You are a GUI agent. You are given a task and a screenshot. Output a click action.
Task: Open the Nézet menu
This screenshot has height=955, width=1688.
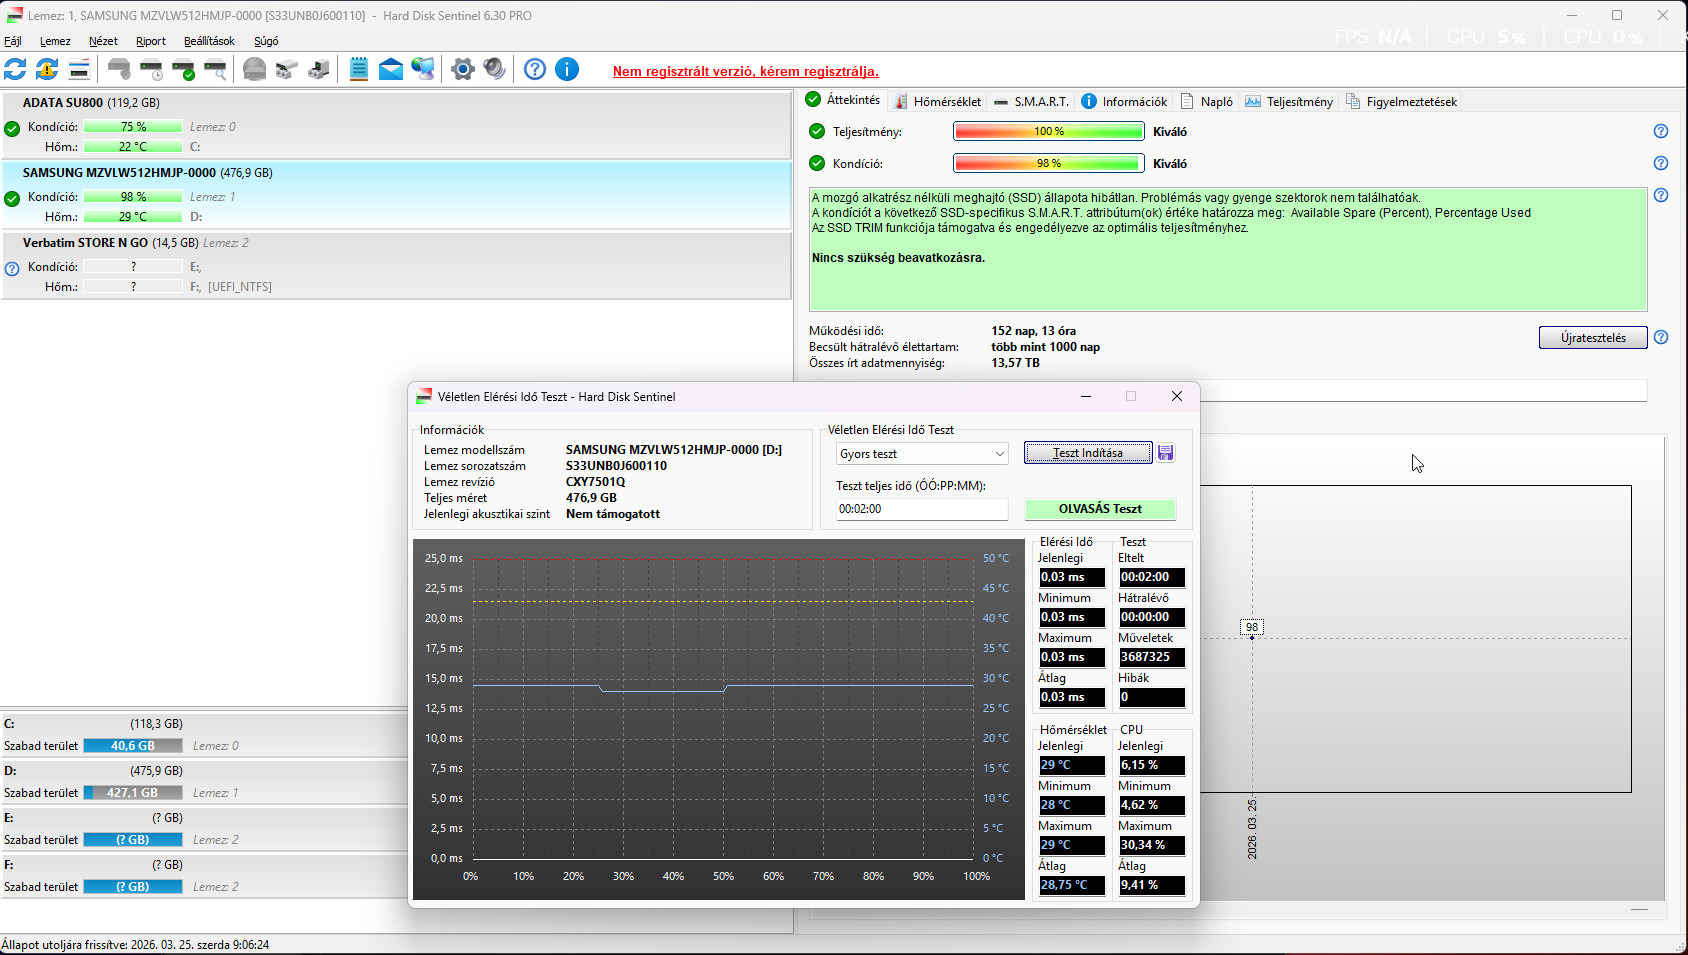(x=103, y=41)
